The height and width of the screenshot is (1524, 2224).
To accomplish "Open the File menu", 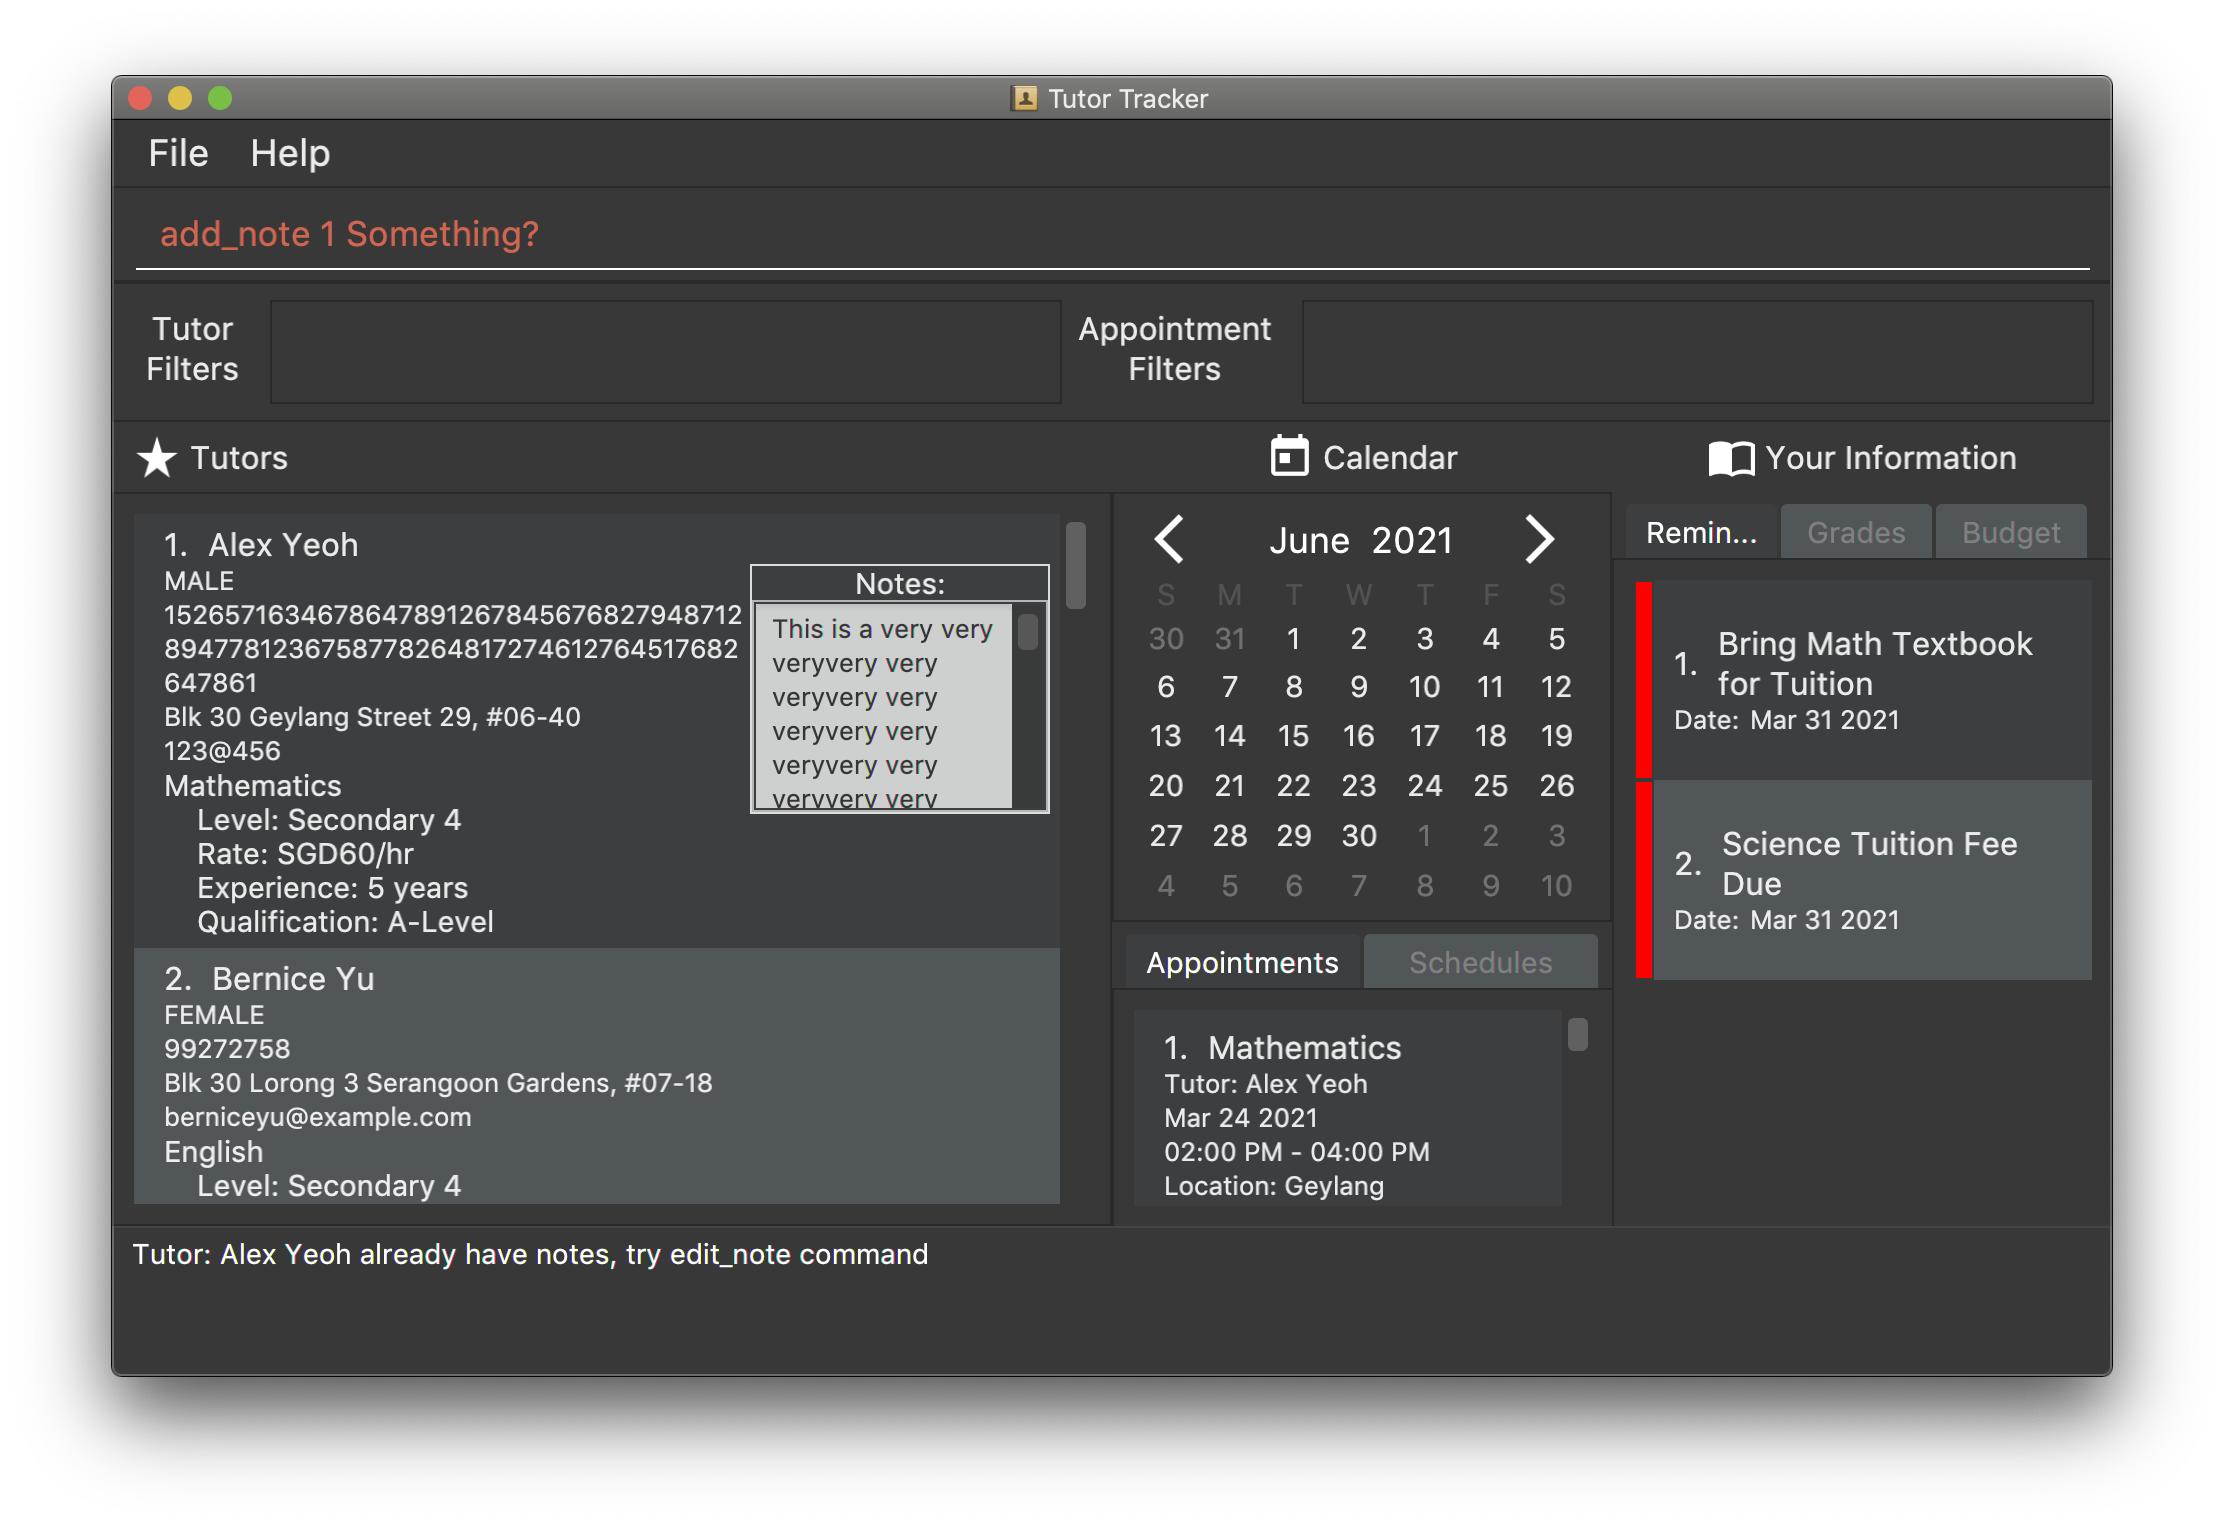I will tap(178, 153).
